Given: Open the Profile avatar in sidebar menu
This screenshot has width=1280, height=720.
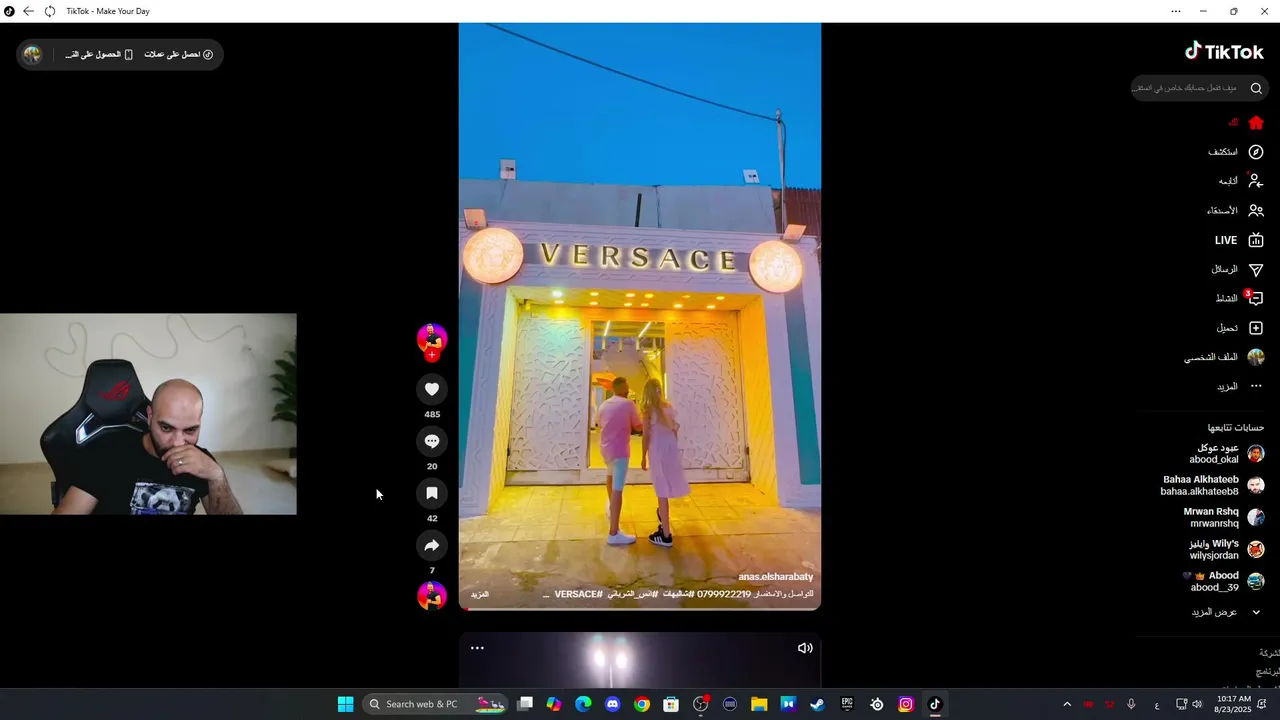Looking at the screenshot, I should 1256,357.
